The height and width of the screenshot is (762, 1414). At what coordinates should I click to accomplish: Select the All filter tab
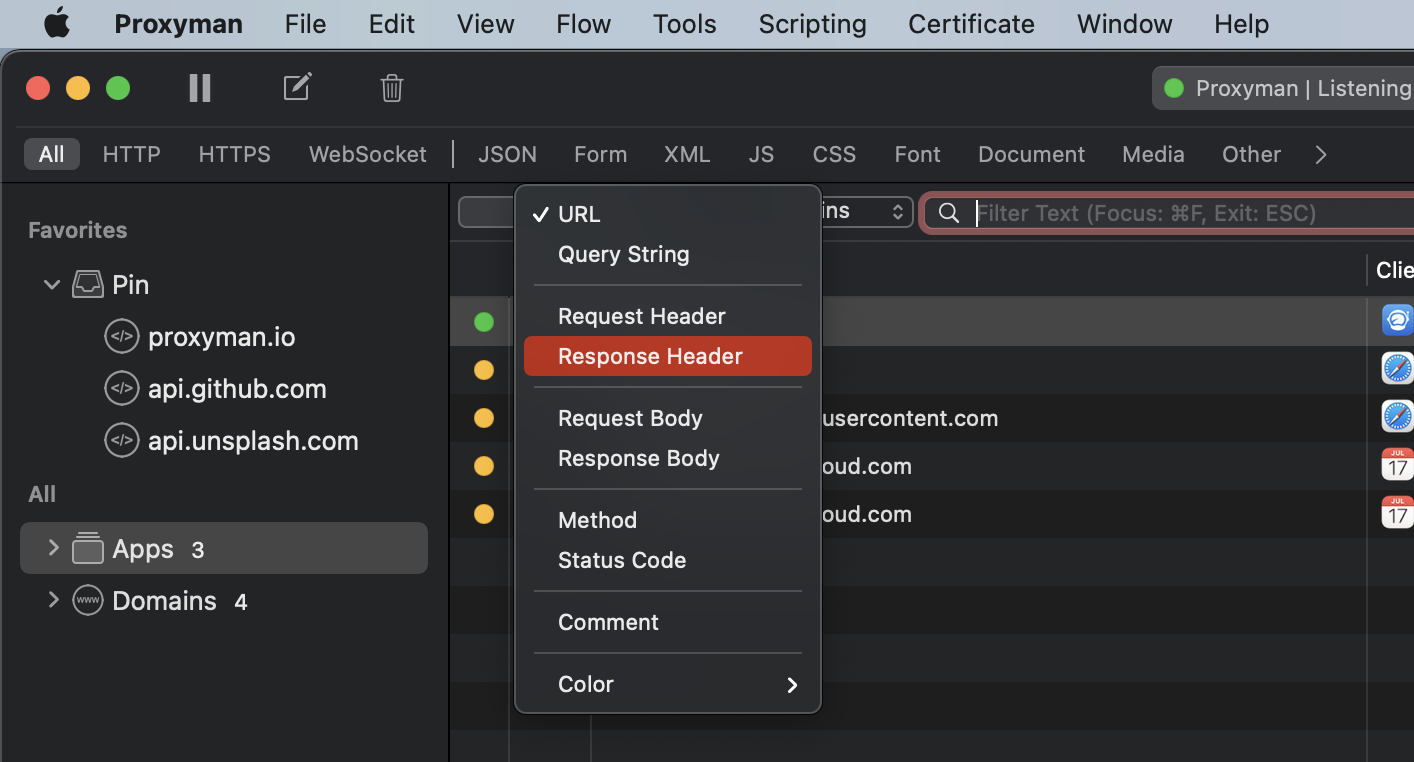pyautogui.click(x=51, y=154)
